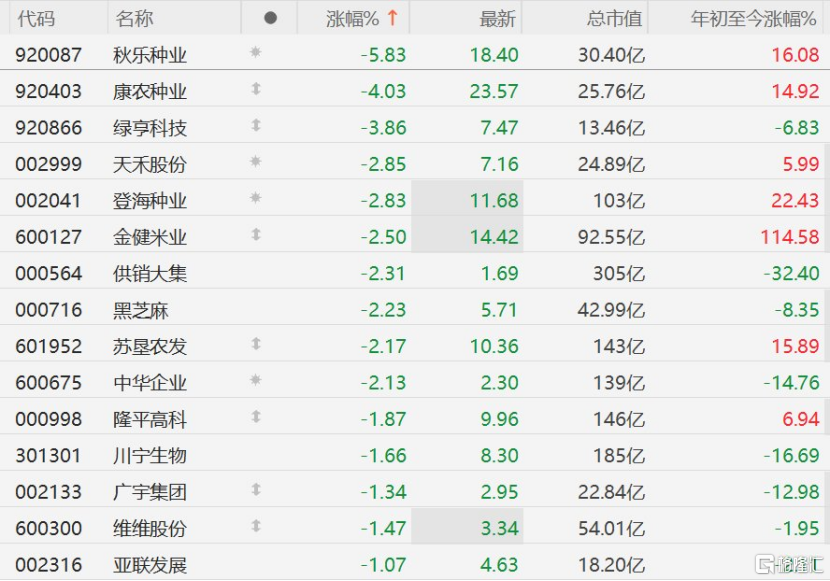The image size is (830, 581).
Task: Open stock 亚联发展
Action: [150, 566]
